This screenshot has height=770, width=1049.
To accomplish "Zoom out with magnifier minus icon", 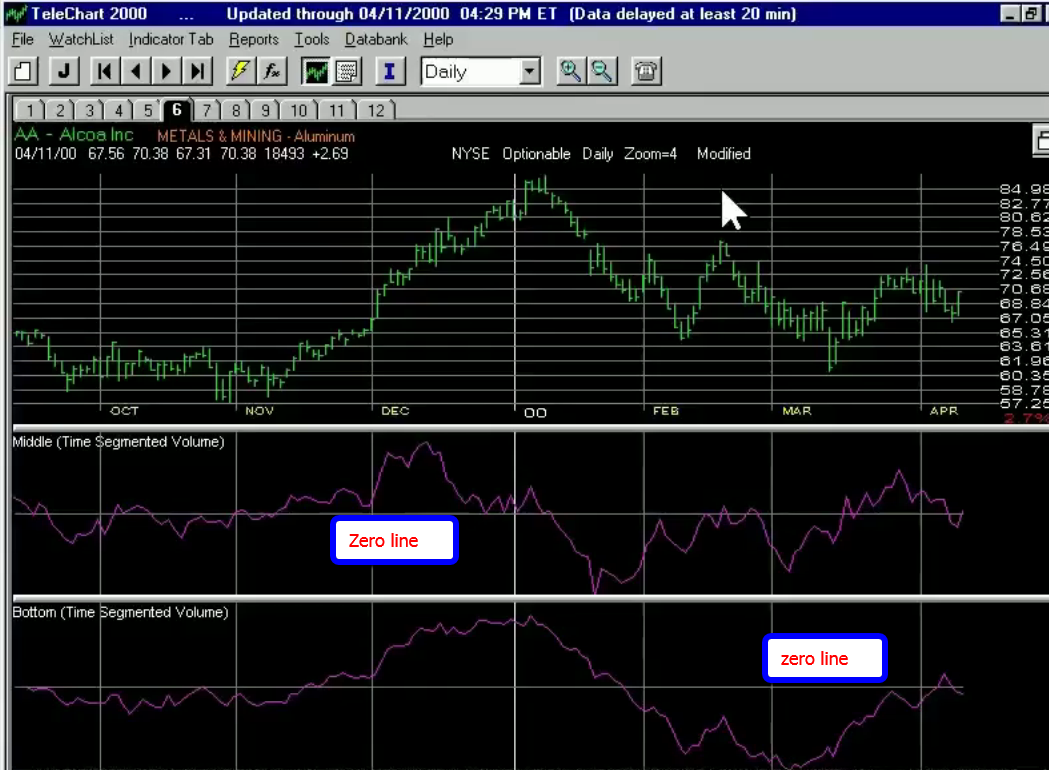I will pos(601,71).
